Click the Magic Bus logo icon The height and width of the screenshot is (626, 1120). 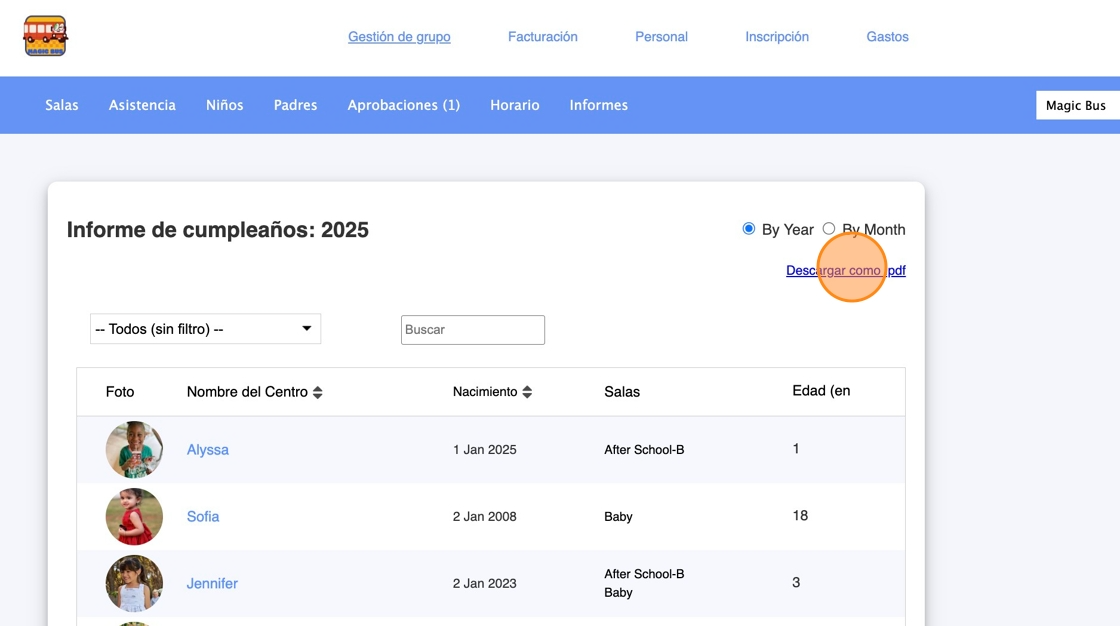point(45,36)
